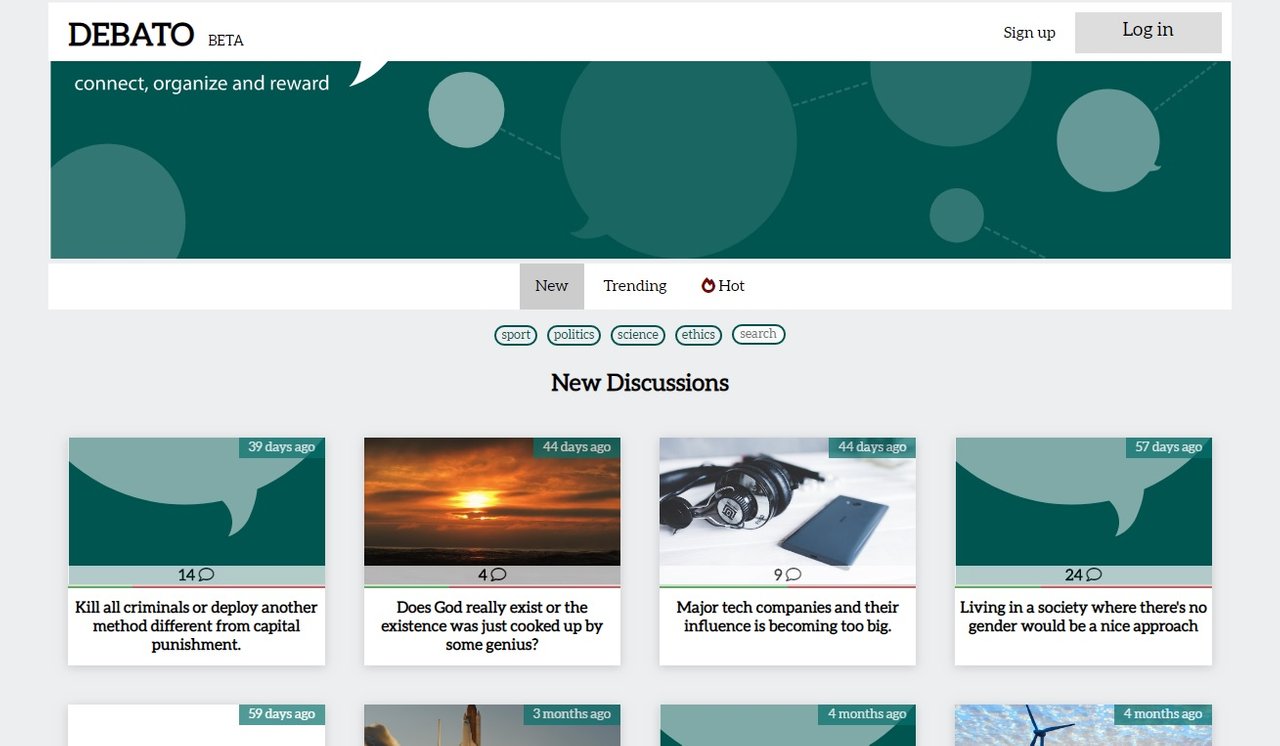Click speech bubble thumbnail dated 57 days ago
This screenshot has width=1280, height=746.
[1084, 502]
